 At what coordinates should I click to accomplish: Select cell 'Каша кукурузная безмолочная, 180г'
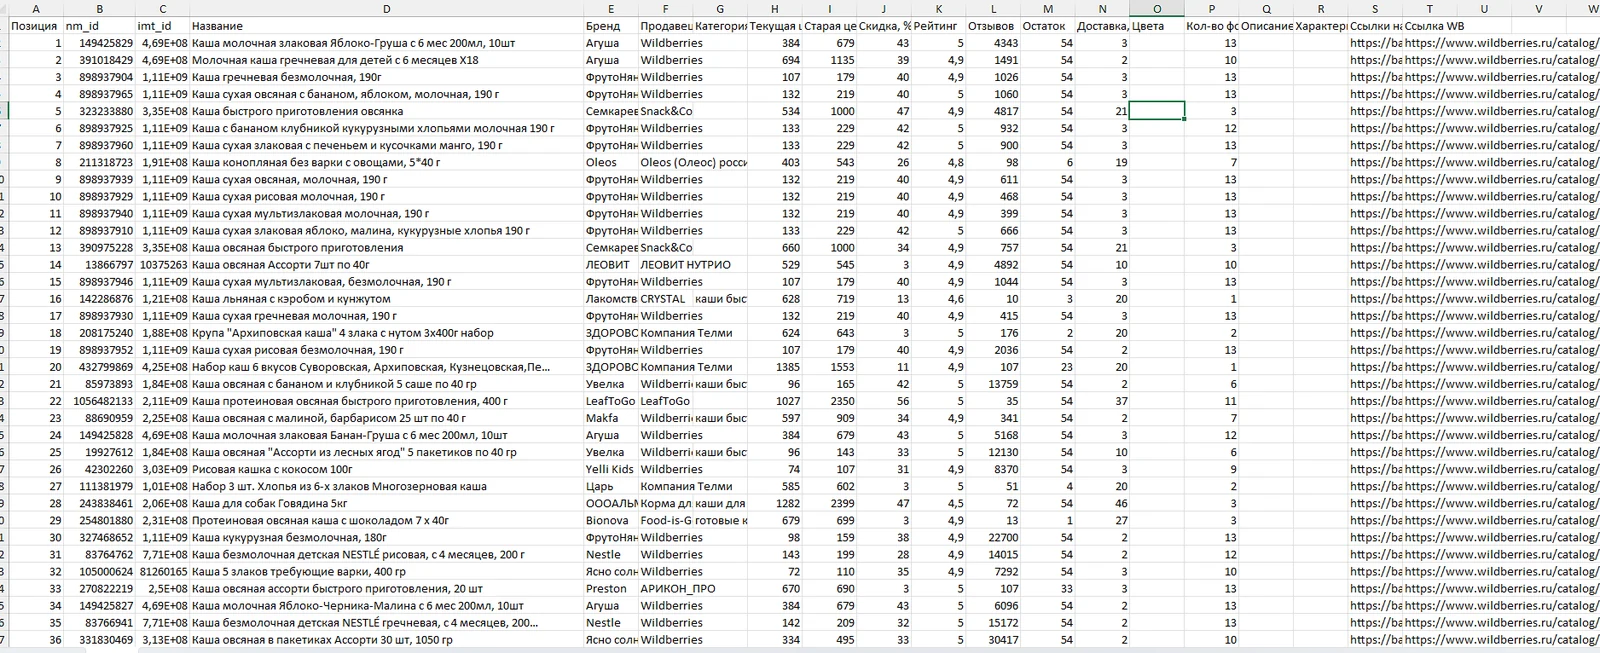(x=387, y=537)
